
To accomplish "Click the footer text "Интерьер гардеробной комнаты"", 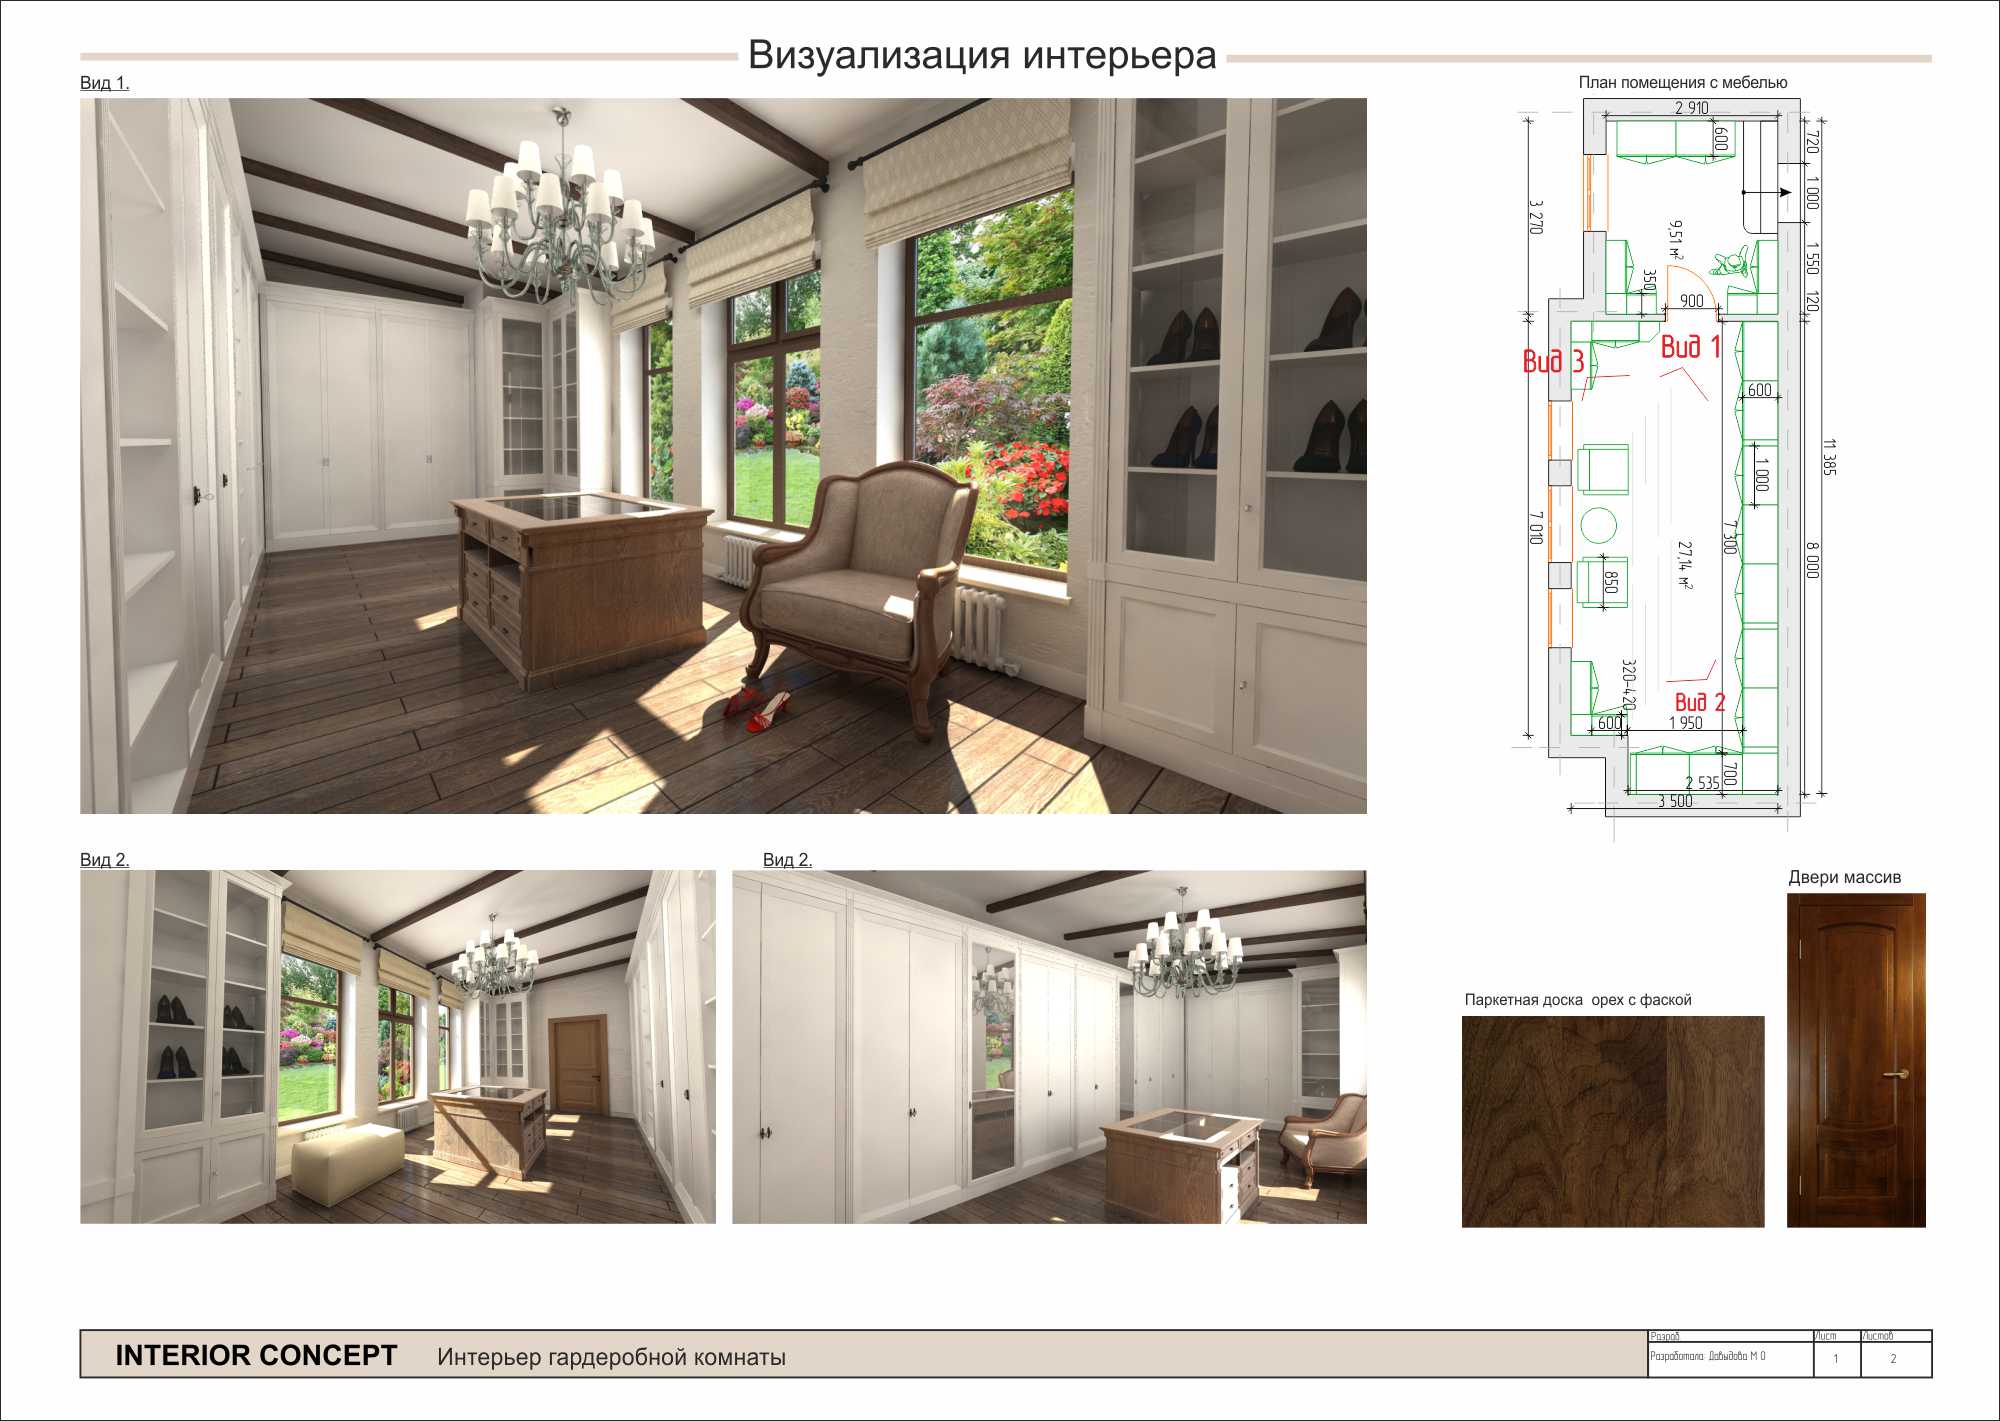I will pyautogui.click(x=611, y=1358).
